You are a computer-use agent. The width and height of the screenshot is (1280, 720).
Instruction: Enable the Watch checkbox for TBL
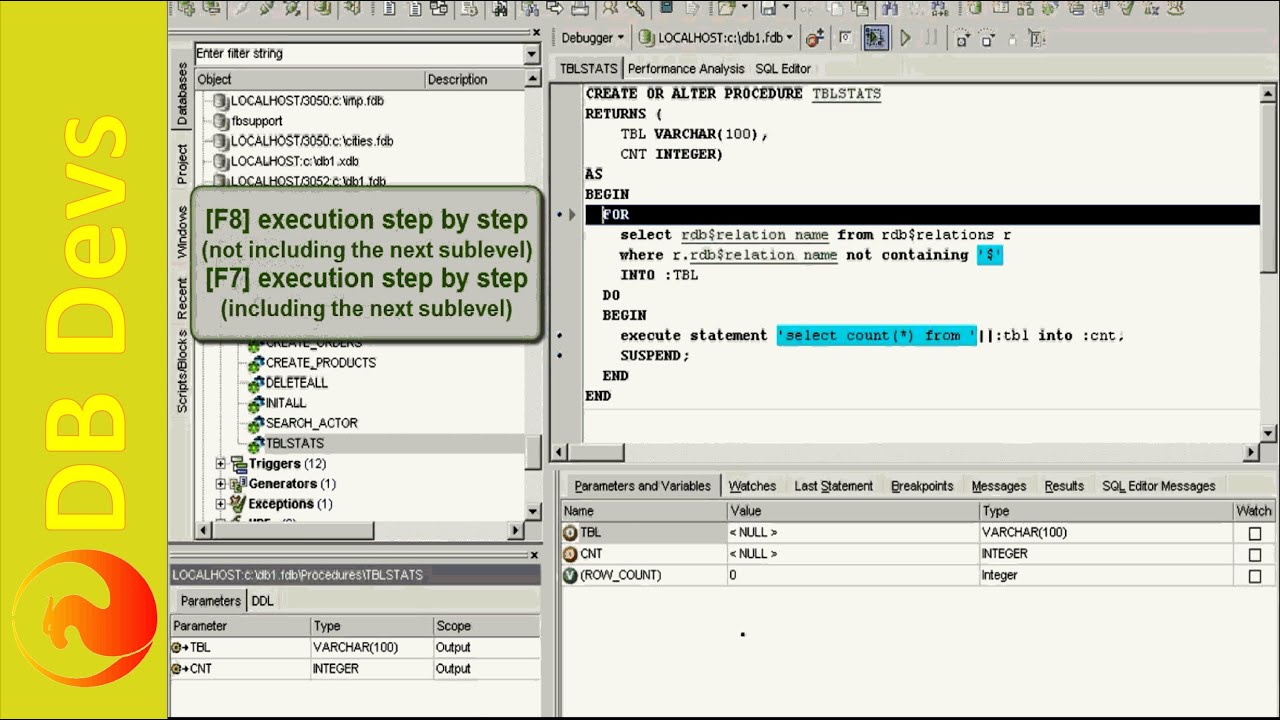coord(1254,534)
